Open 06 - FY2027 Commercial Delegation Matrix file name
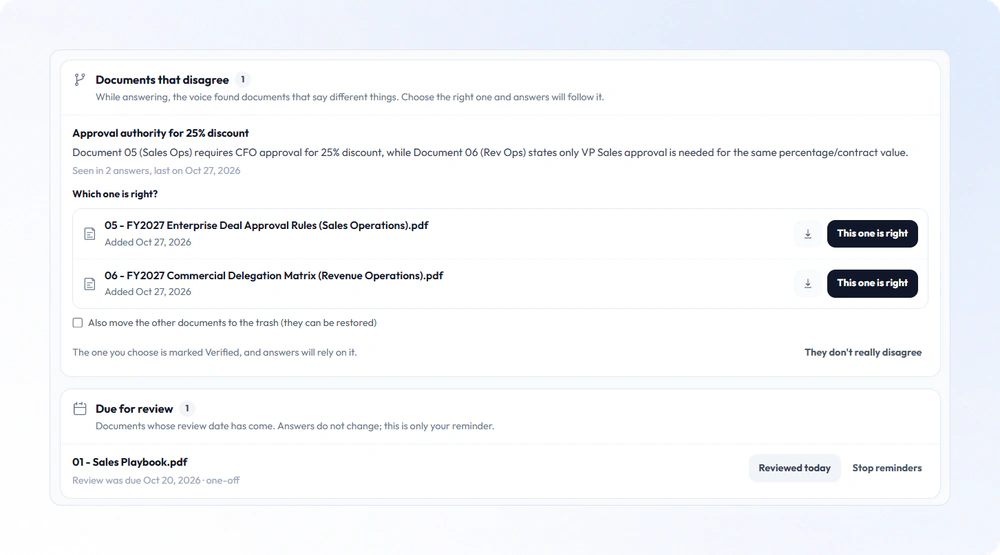 (274, 276)
